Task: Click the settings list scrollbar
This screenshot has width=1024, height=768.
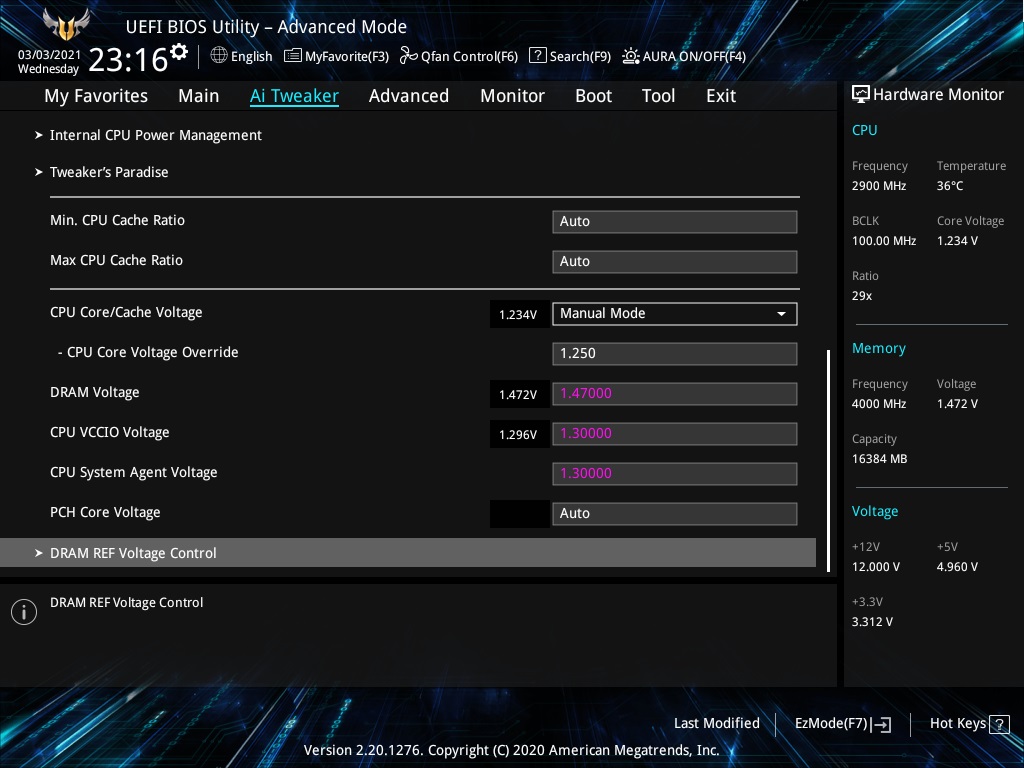Action: click(828, 460)
